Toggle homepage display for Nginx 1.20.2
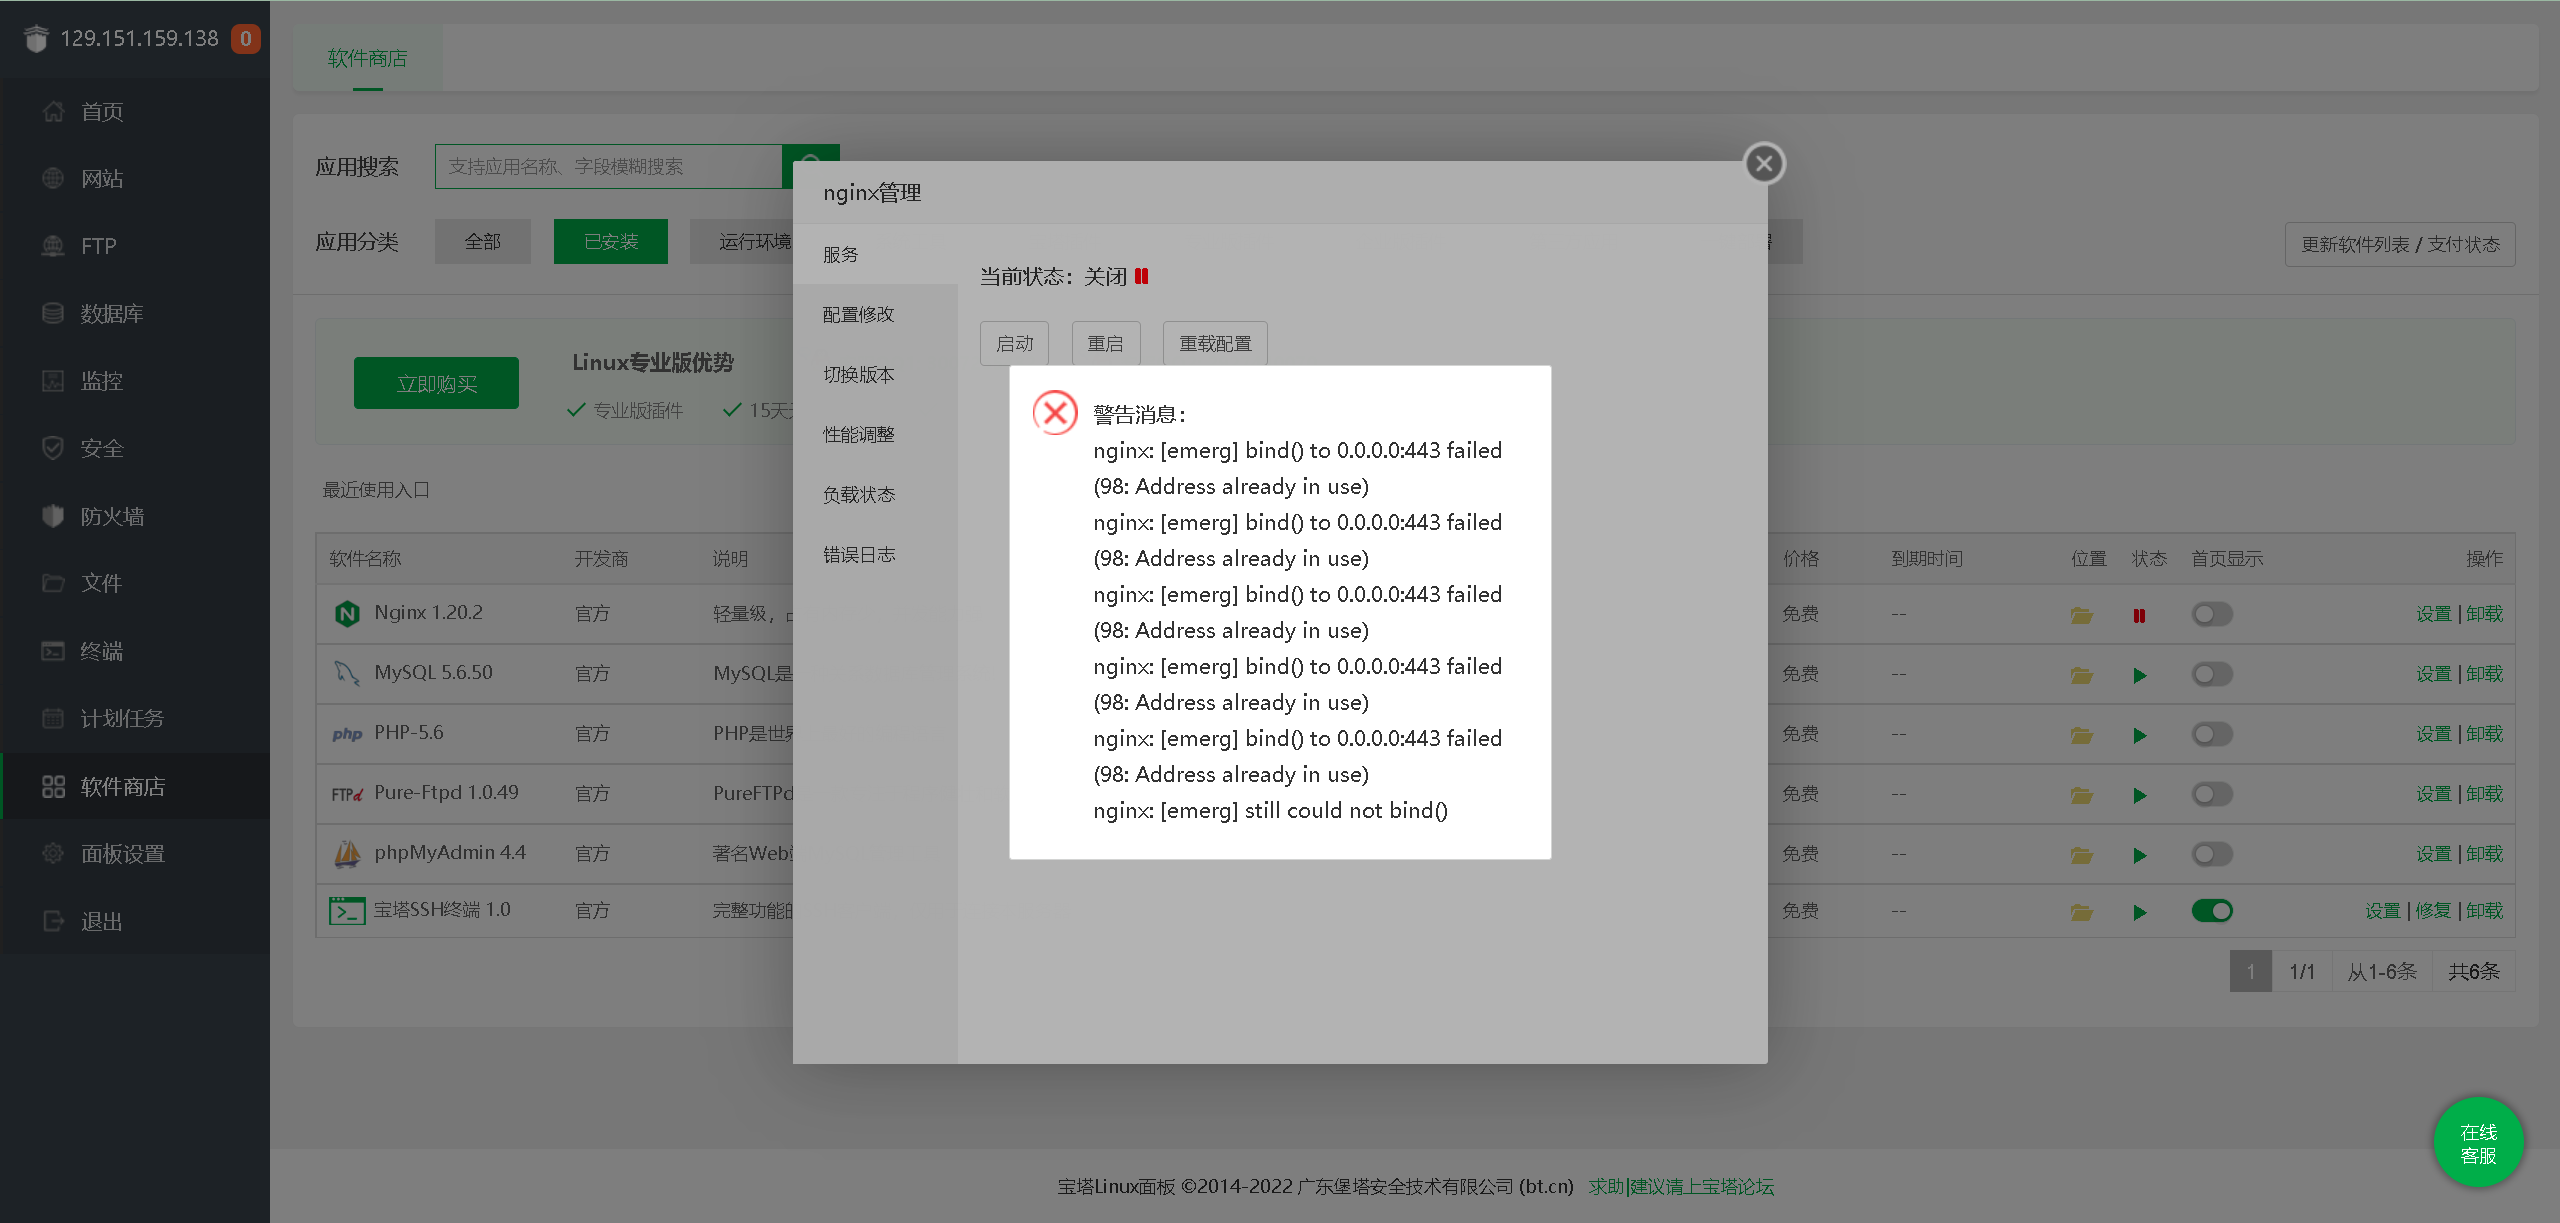2560x1223 pixels. tap(2212, 614)
